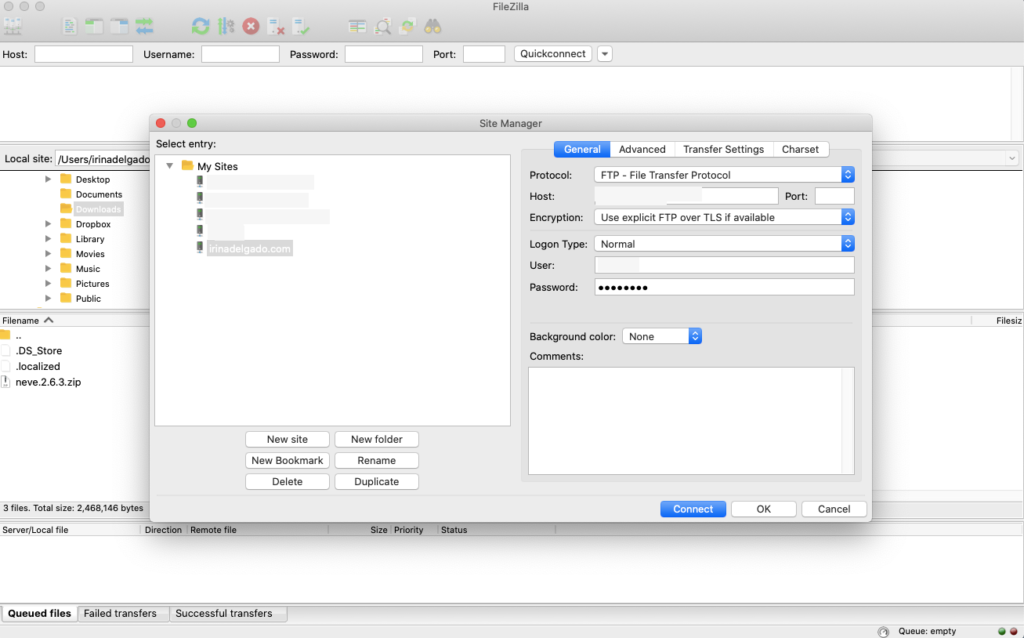Click the zip file icon for neve.2.6.3.zip
The image size is (1024, 638).
point(5,382)
